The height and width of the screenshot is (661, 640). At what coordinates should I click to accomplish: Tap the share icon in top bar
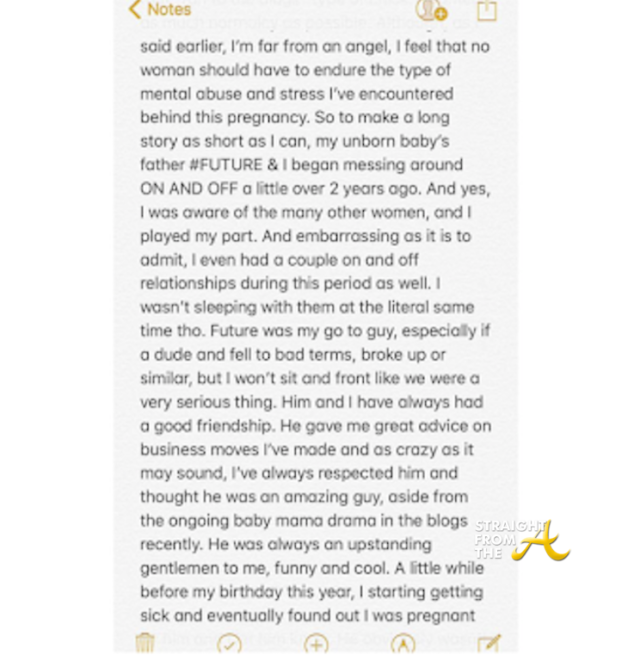click(487, 11)
